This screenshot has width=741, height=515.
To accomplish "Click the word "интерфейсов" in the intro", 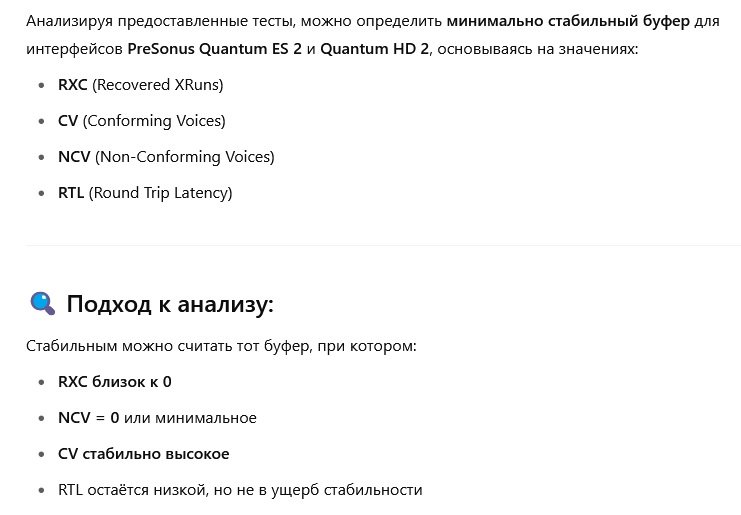I will point(74,49).
